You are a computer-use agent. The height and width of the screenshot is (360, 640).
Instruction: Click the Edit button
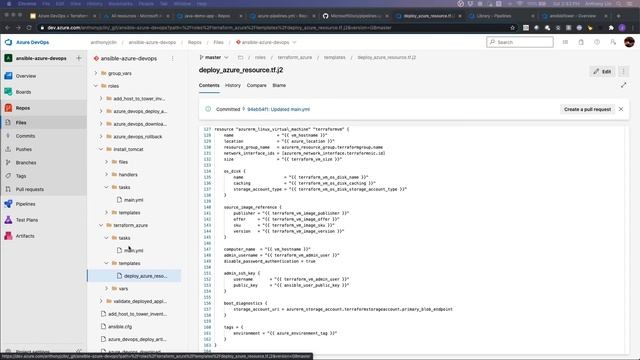pyautogui.click(x=602, y=71)
